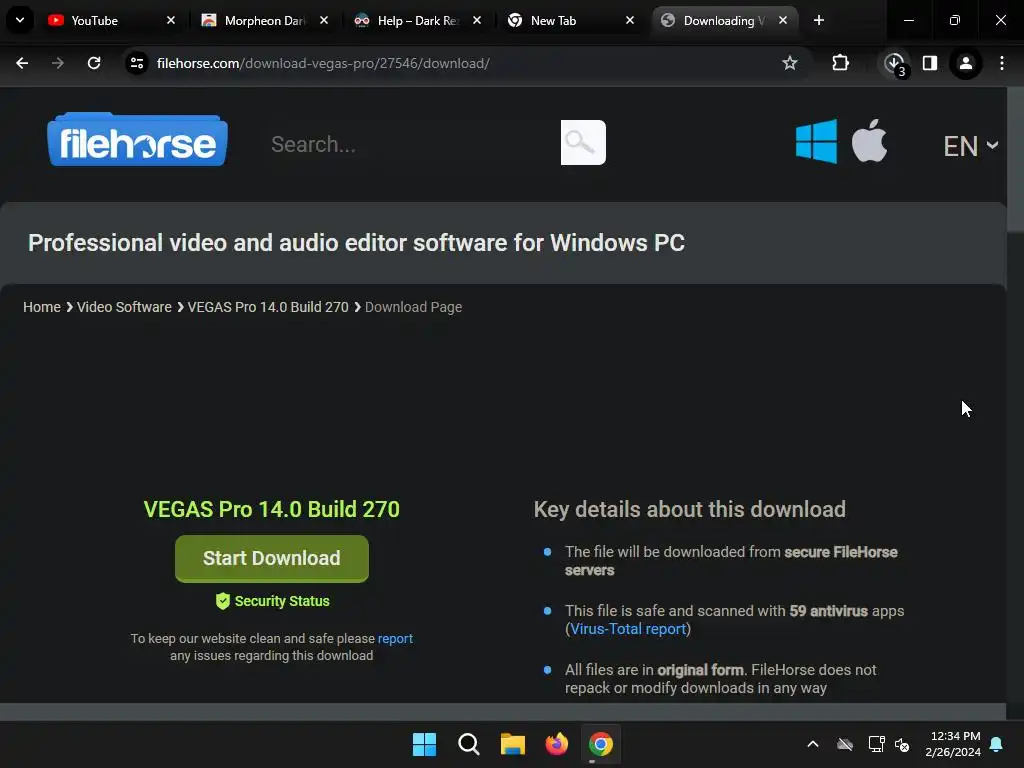The height and width of the screenshot is (768, 1024).
Task: Reload the current page
Action: (94, 63)
